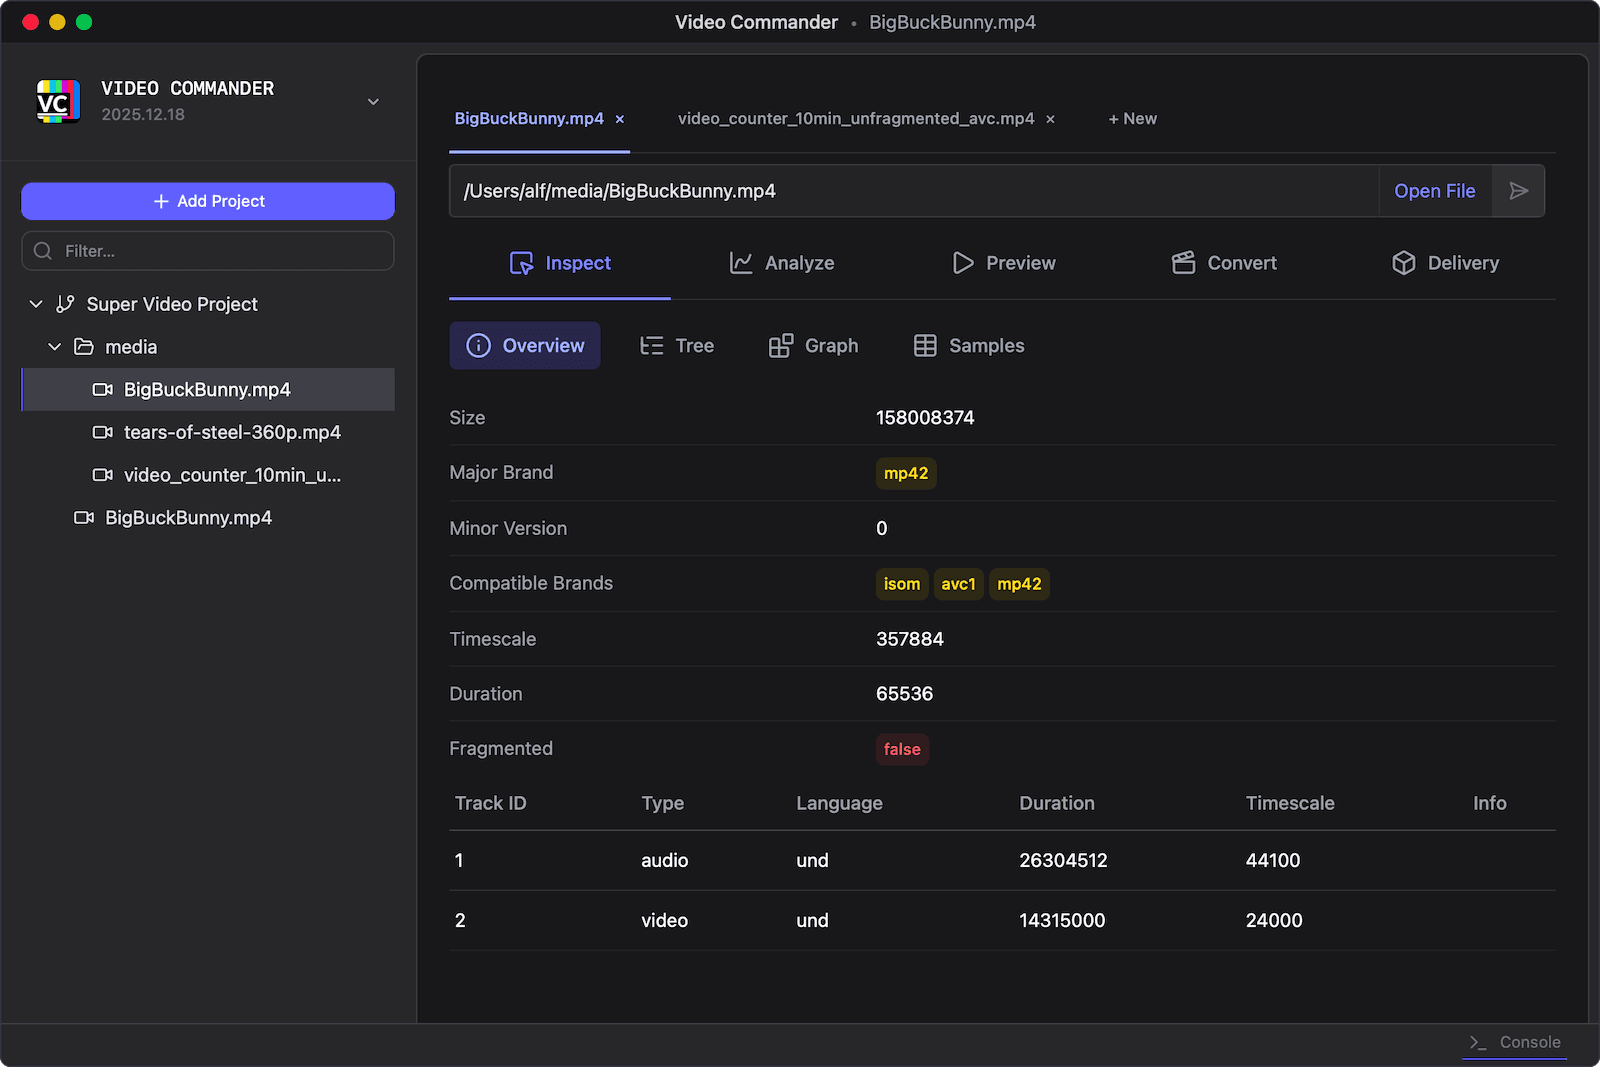Toggle the Overview display mode

tap(525, 346)
